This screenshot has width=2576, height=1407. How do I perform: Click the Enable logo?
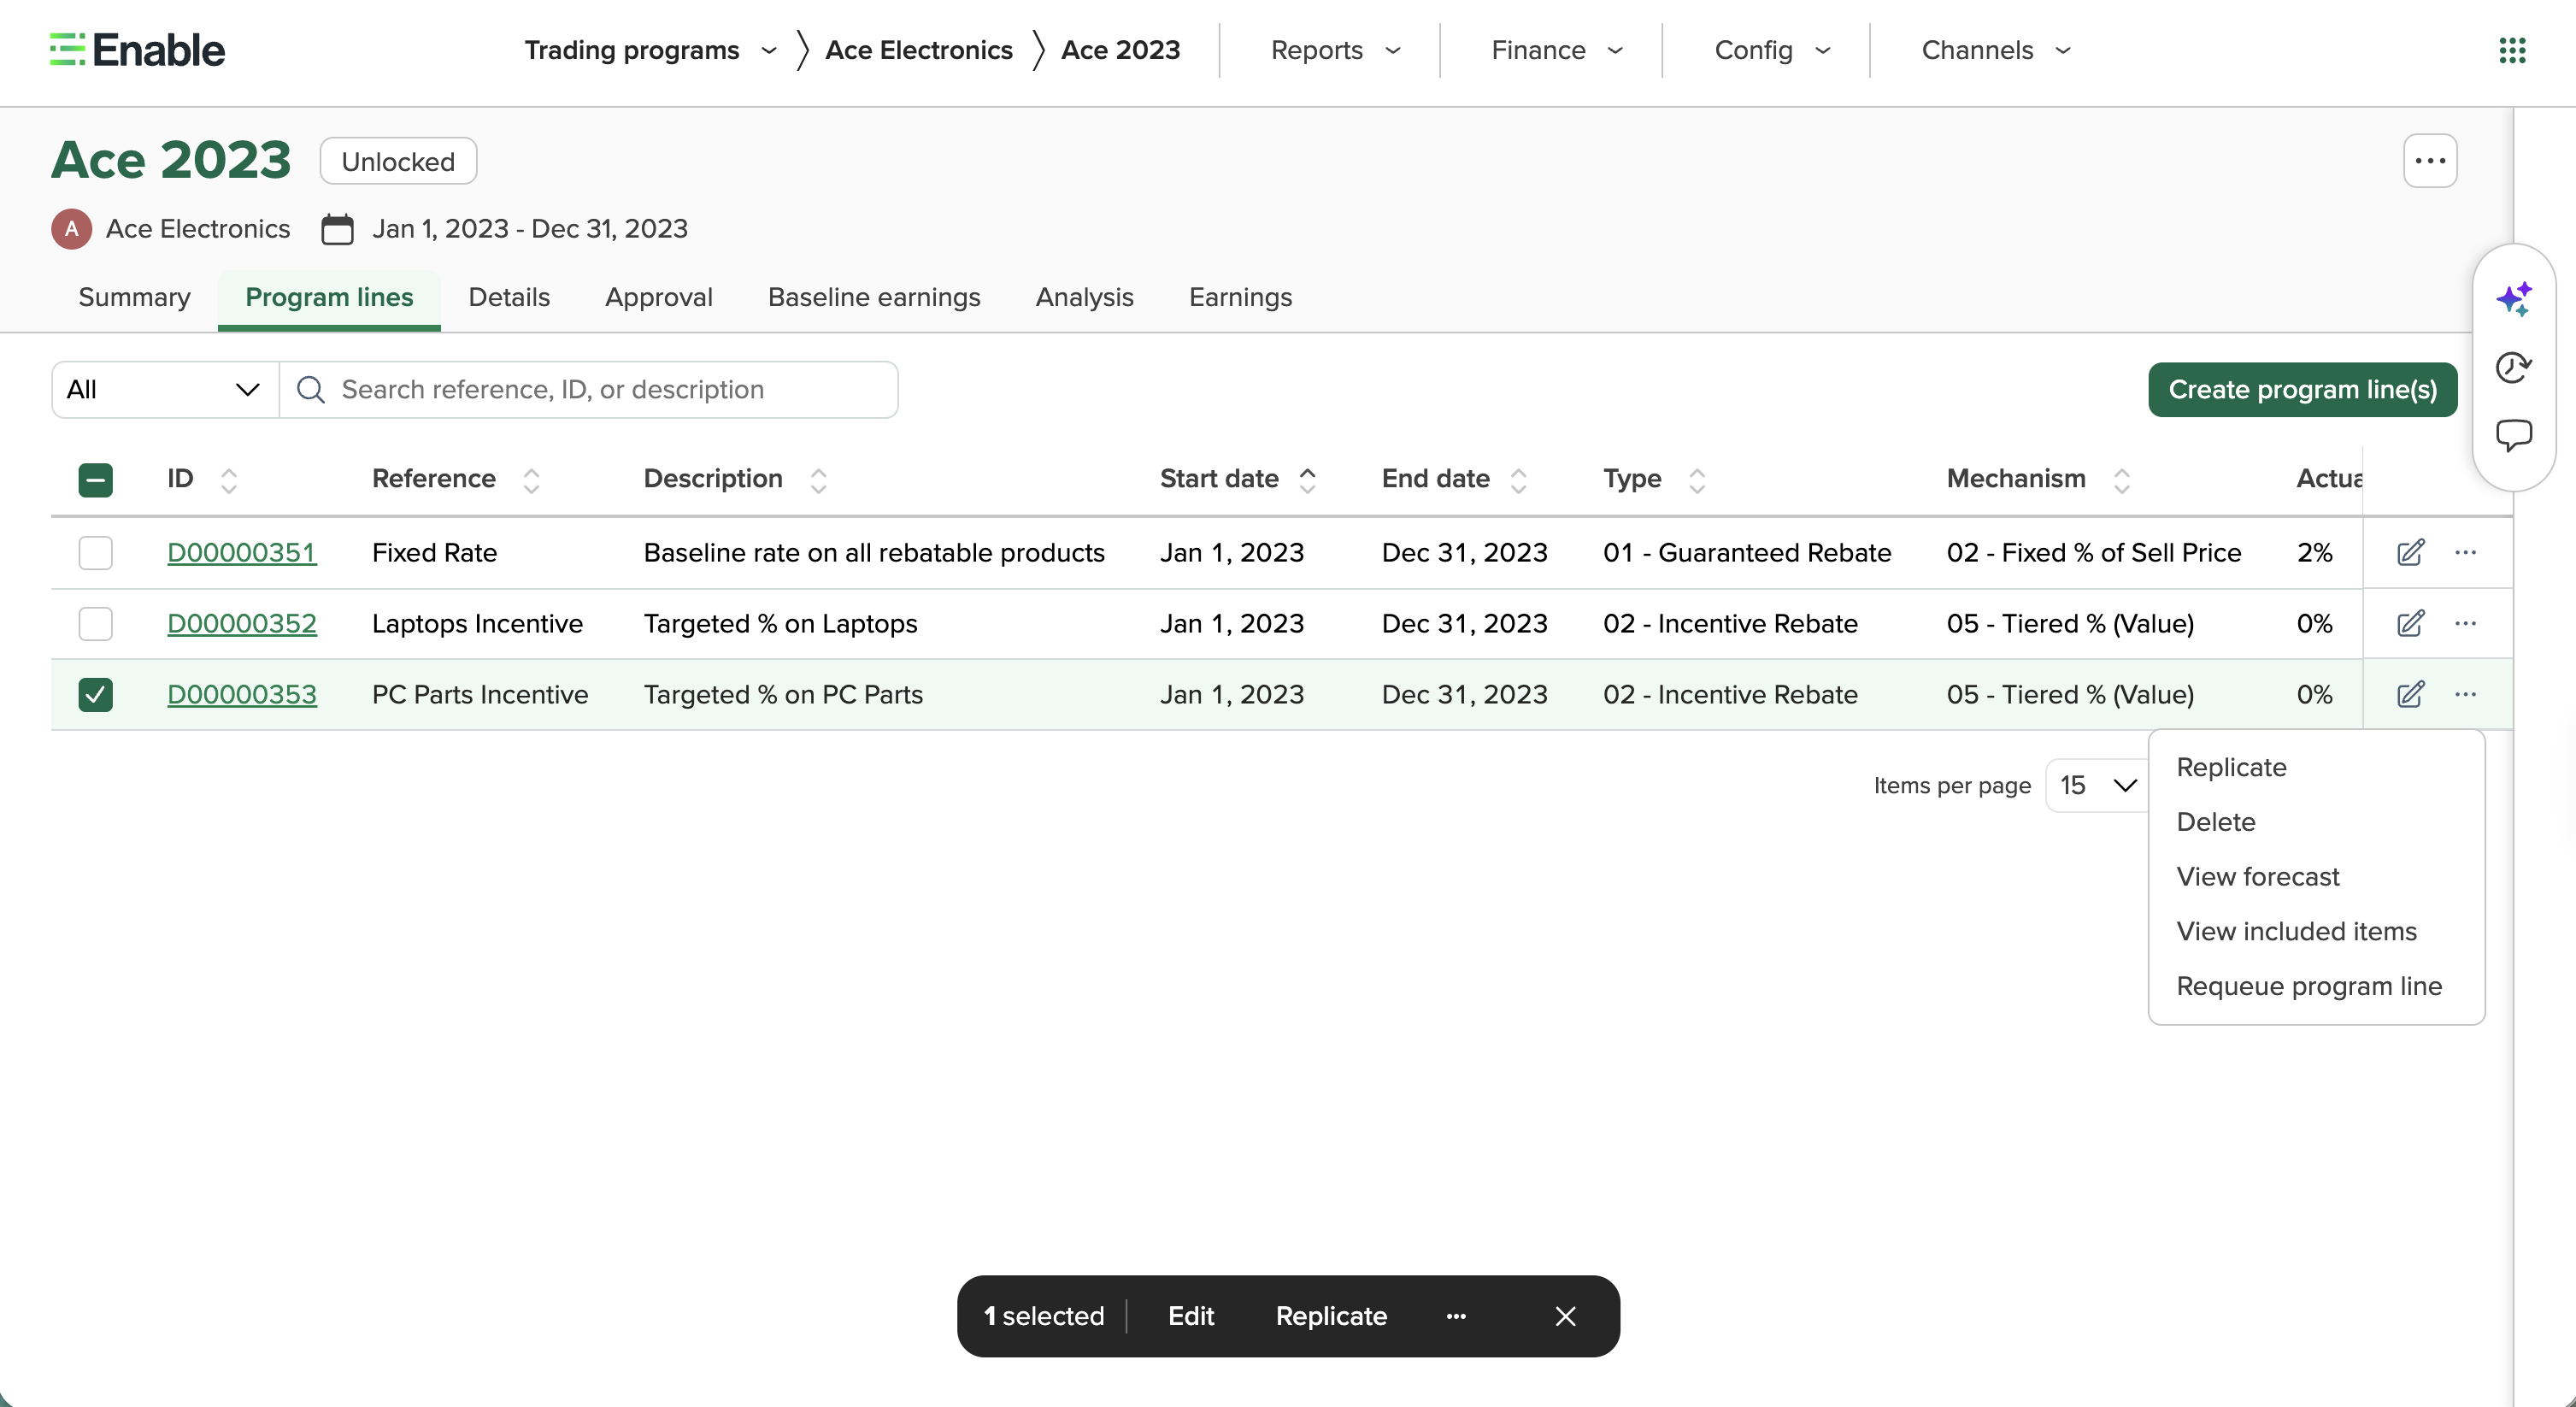click(x=138, y=50)
